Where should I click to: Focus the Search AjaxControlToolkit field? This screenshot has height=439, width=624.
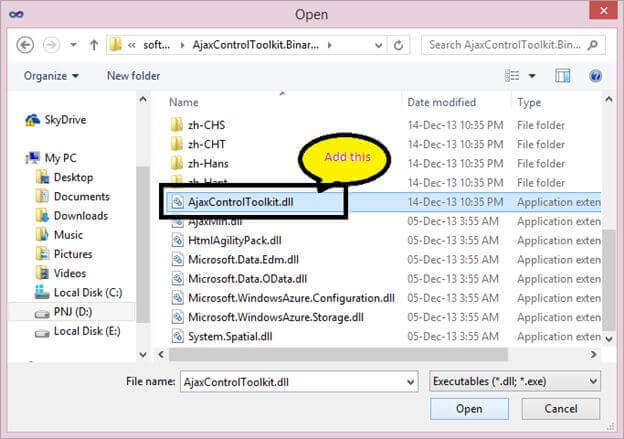coord(513,45)
